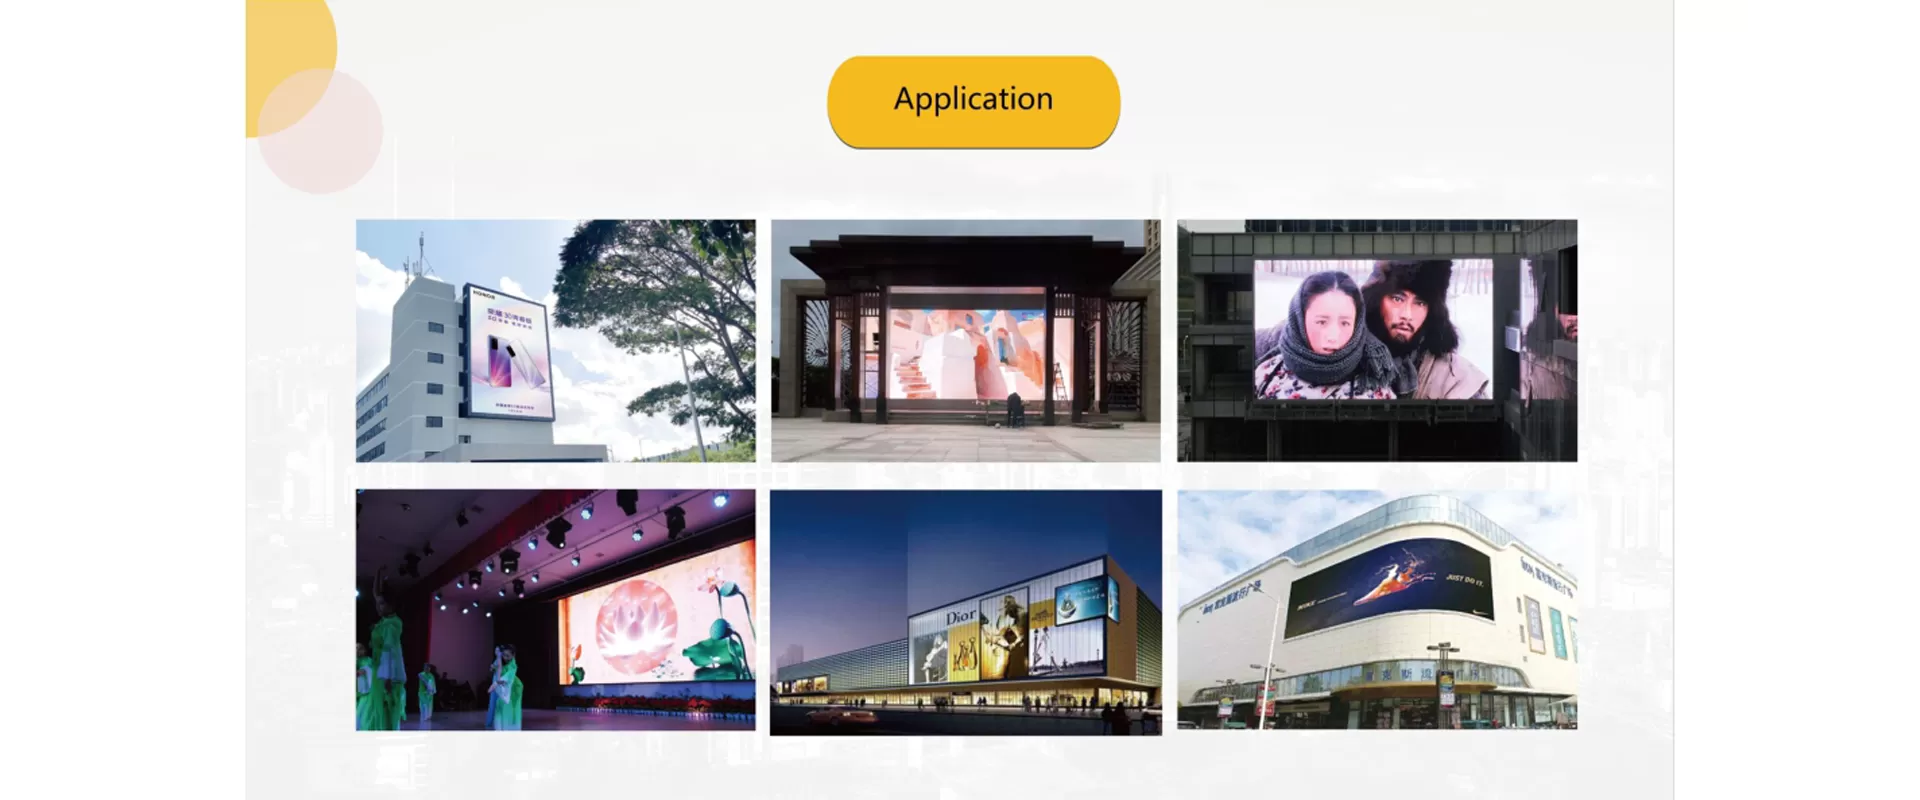
Task: Open the courtyard gate LED screen photo
Action: tap(965, 340)
